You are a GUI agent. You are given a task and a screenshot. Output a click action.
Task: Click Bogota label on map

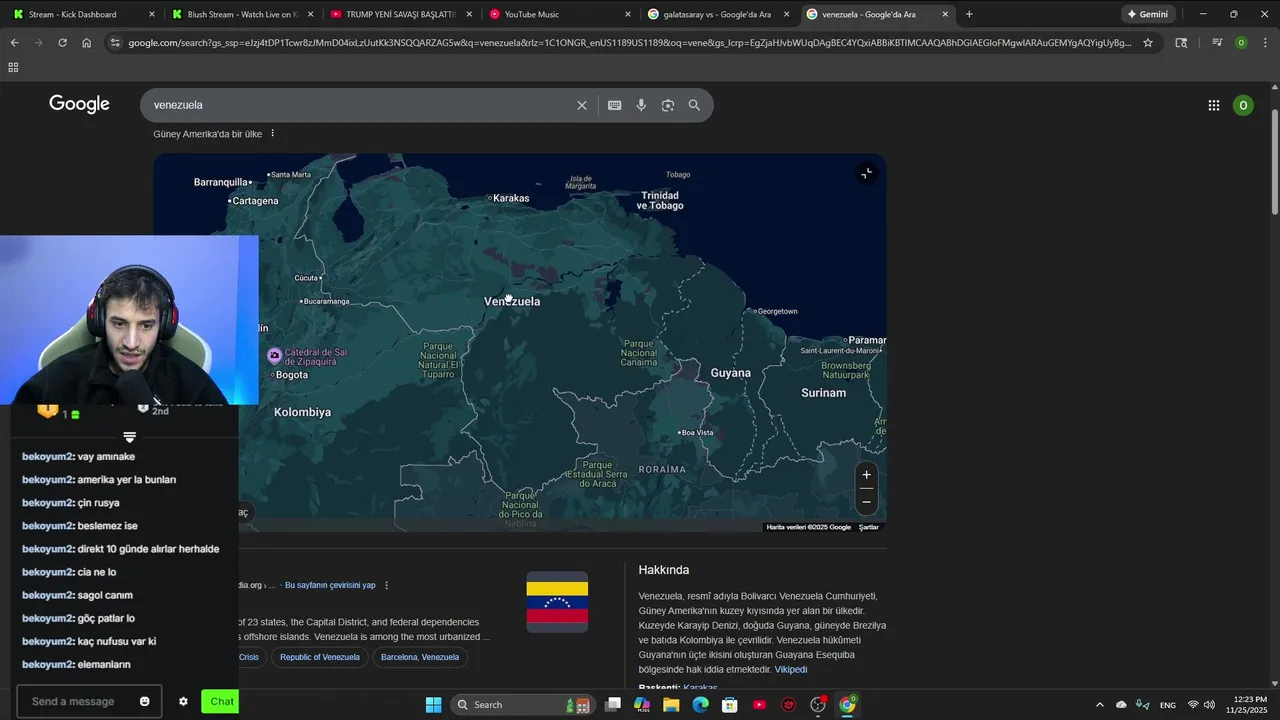(x=291, y=375)
